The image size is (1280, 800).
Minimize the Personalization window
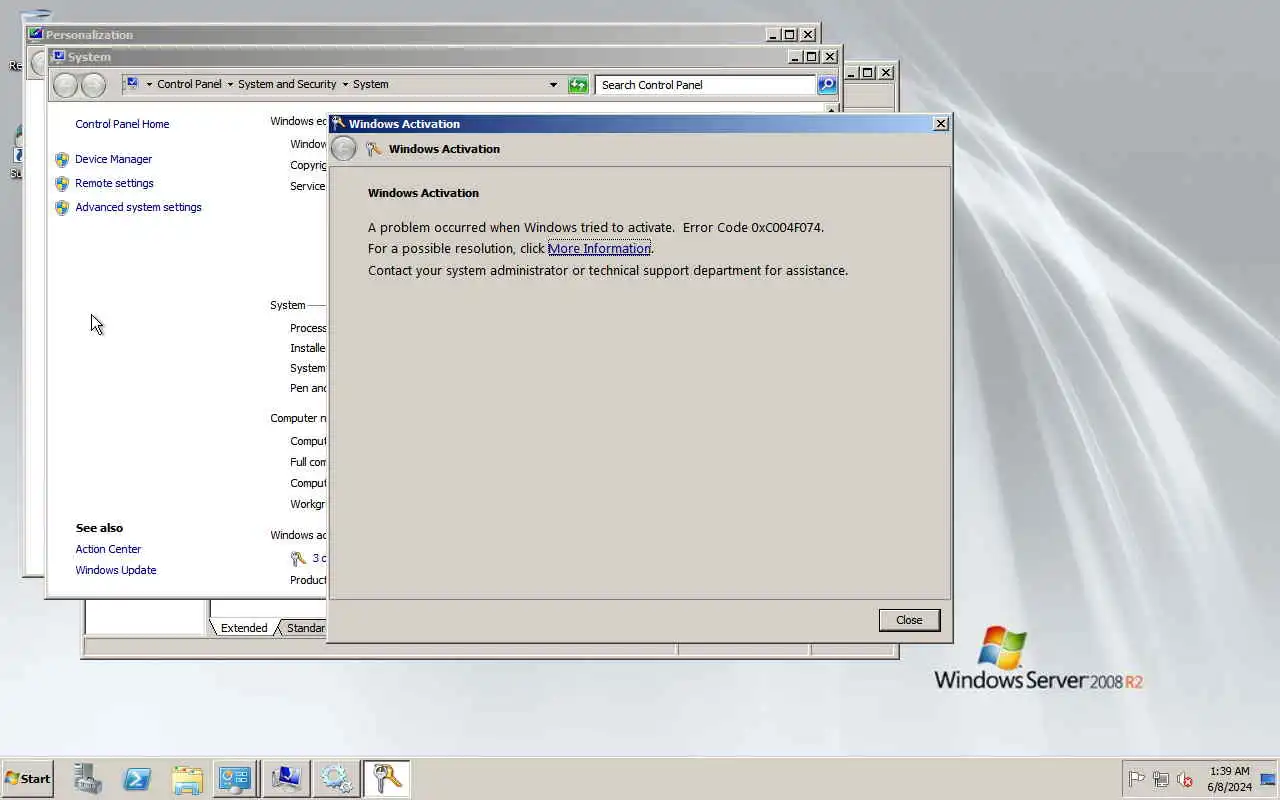coord(772,34)
